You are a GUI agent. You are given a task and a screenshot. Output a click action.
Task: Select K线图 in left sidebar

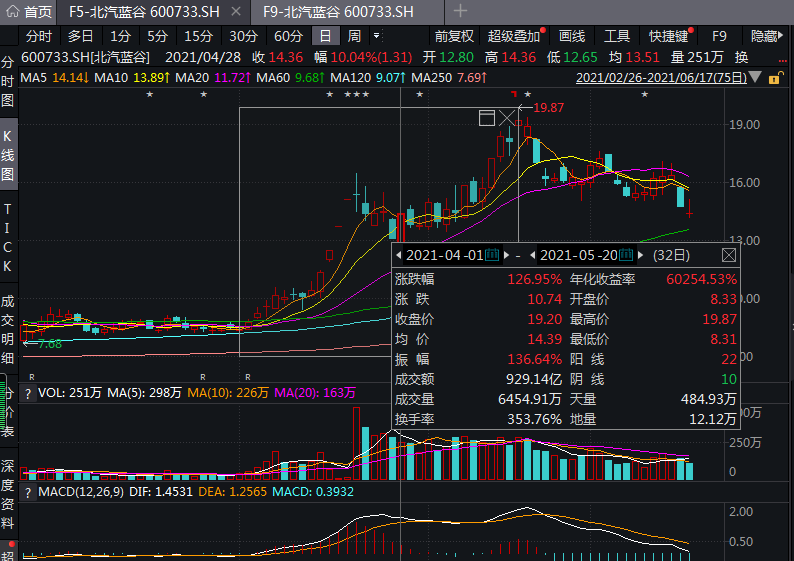(8, 155)
